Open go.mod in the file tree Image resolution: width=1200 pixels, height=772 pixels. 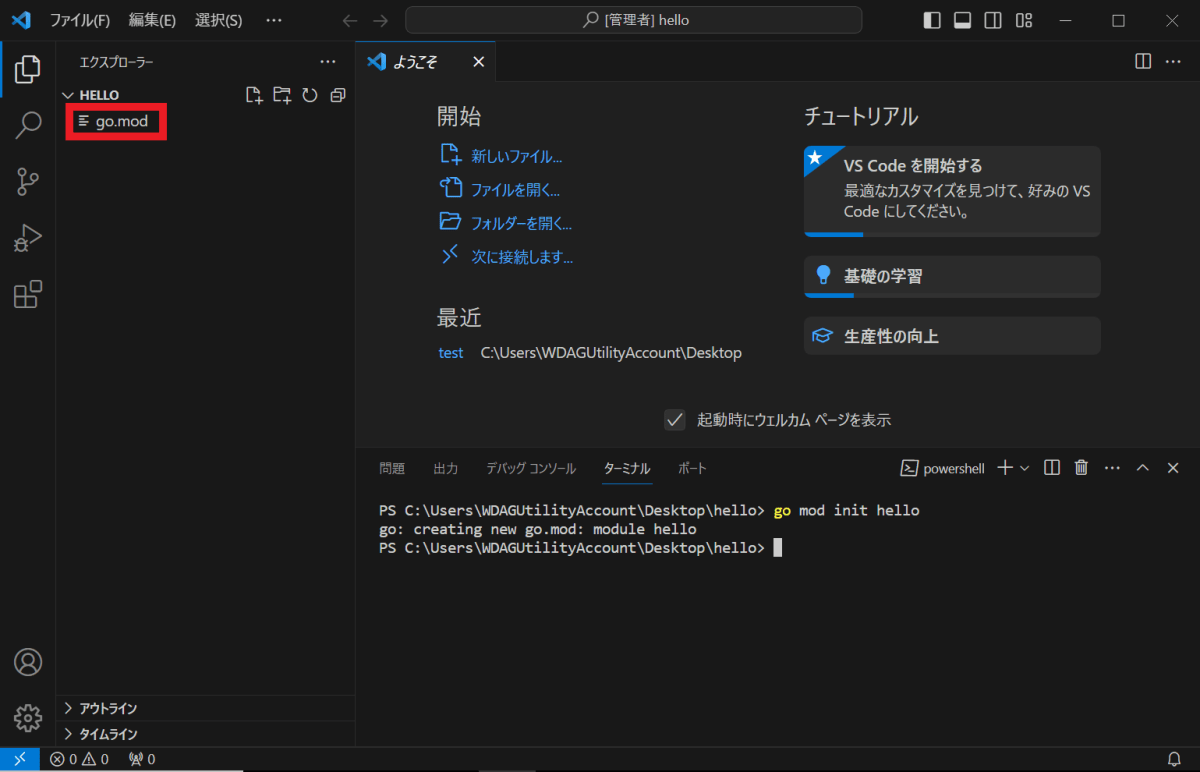(x=121, y=121)
